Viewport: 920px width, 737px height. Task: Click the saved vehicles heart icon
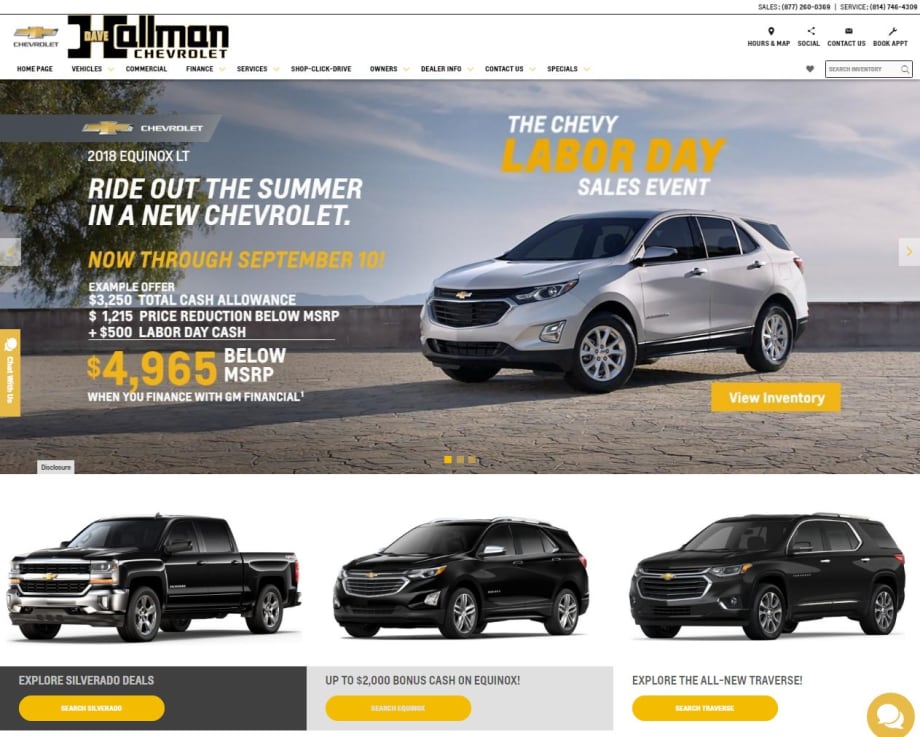point(810,69)
